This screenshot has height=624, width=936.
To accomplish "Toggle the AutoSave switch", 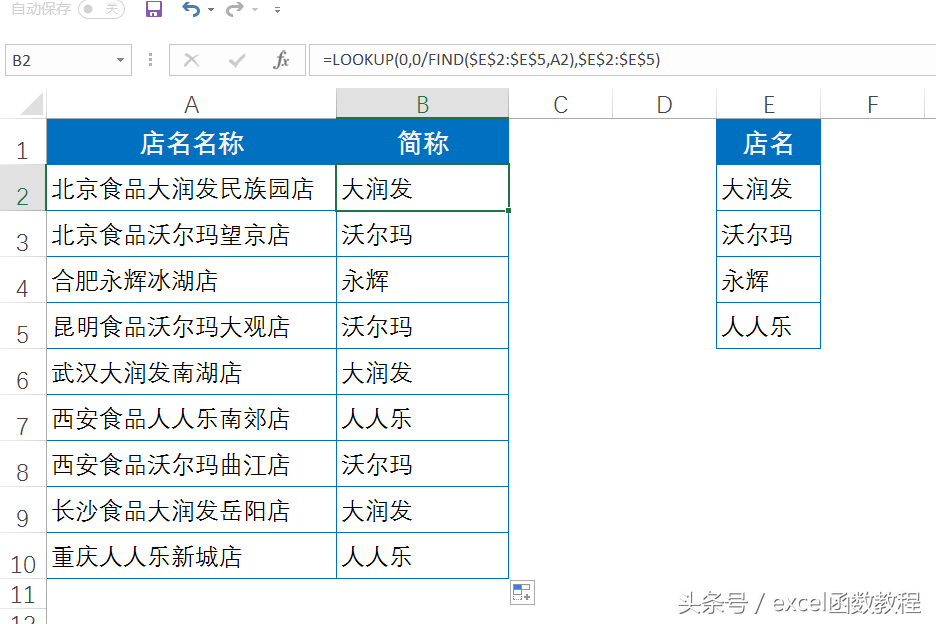I will pyautogui.click(x=101, y=9).
